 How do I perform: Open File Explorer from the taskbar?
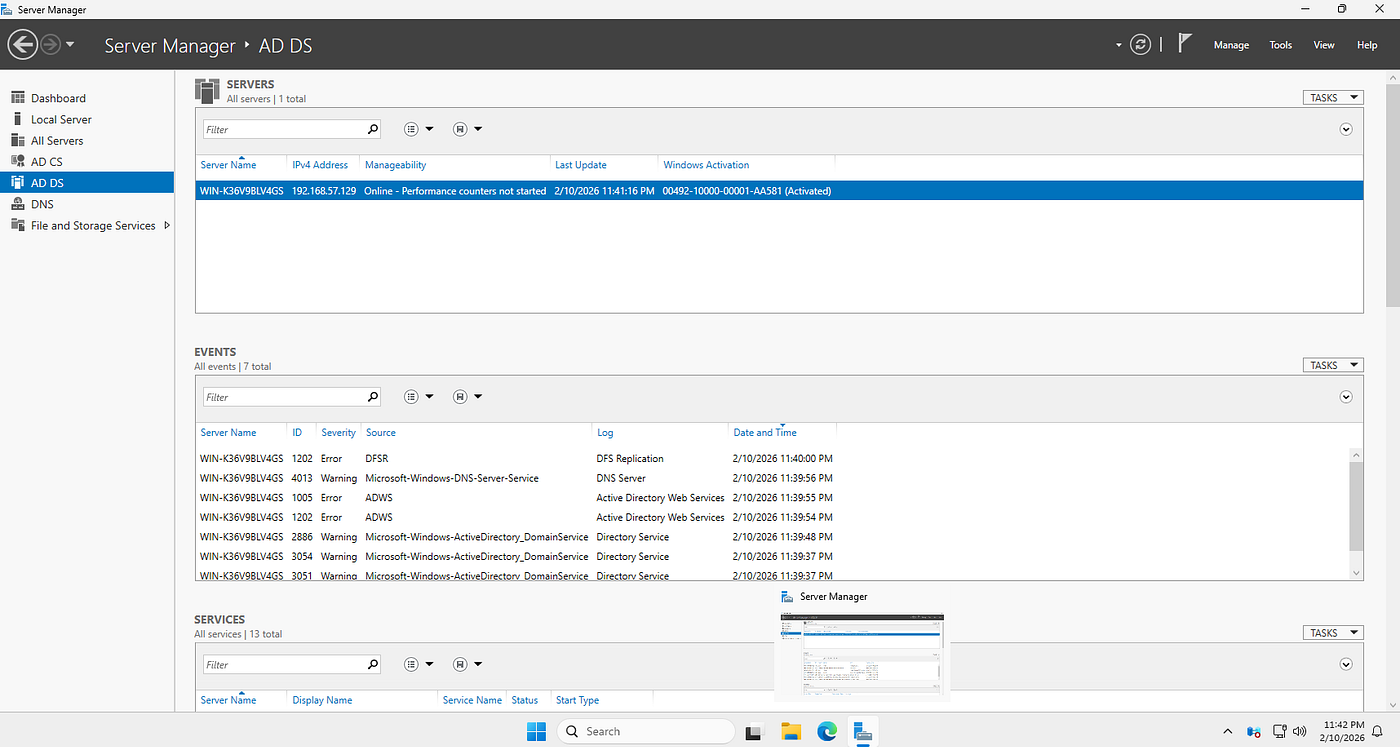[791, 731]
